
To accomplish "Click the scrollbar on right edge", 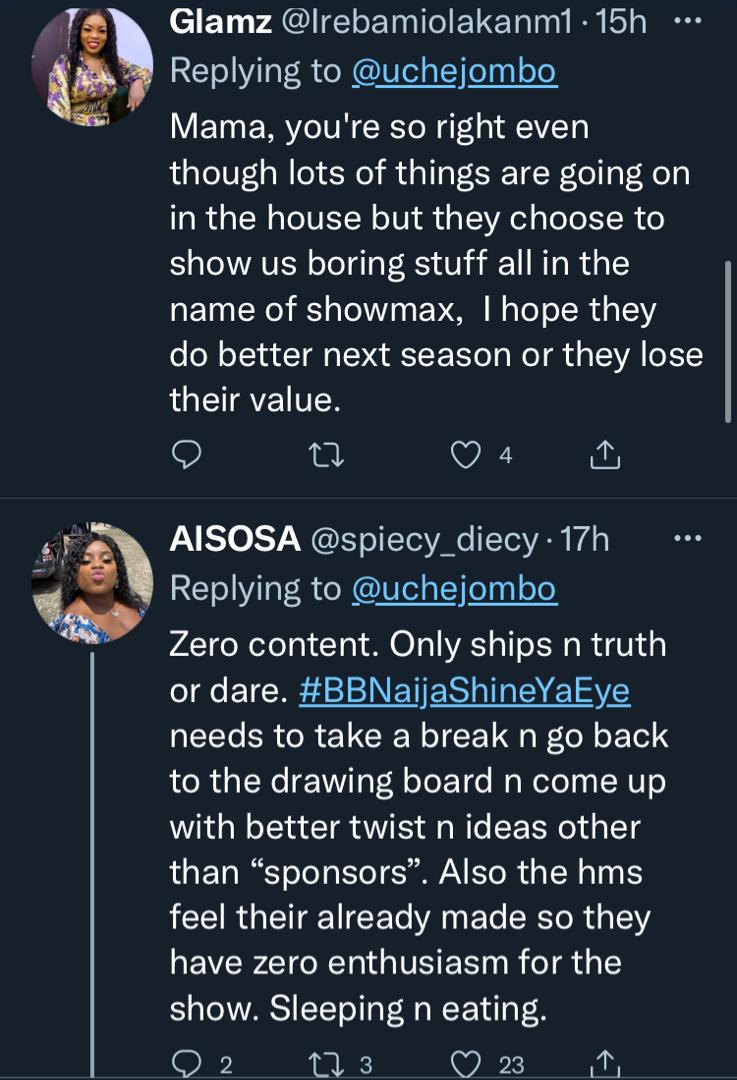I will click(729, 340).
